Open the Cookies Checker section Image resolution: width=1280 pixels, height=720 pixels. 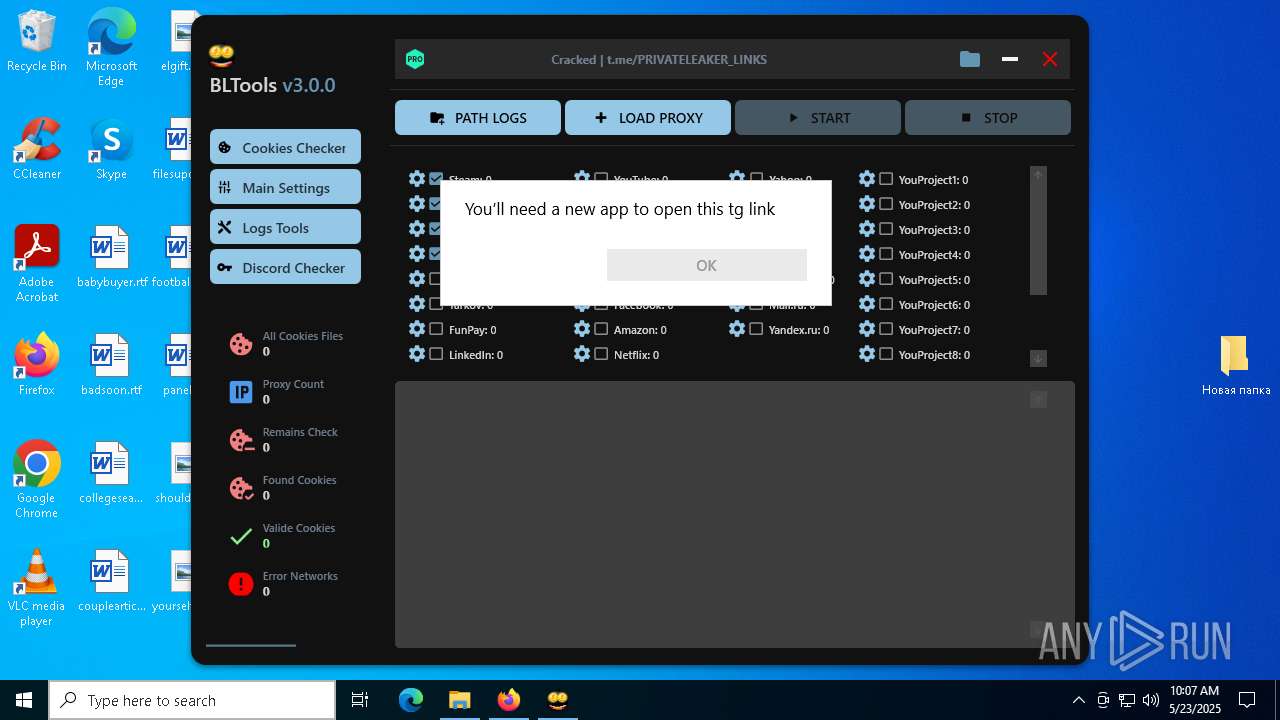(x=285, y=147)
